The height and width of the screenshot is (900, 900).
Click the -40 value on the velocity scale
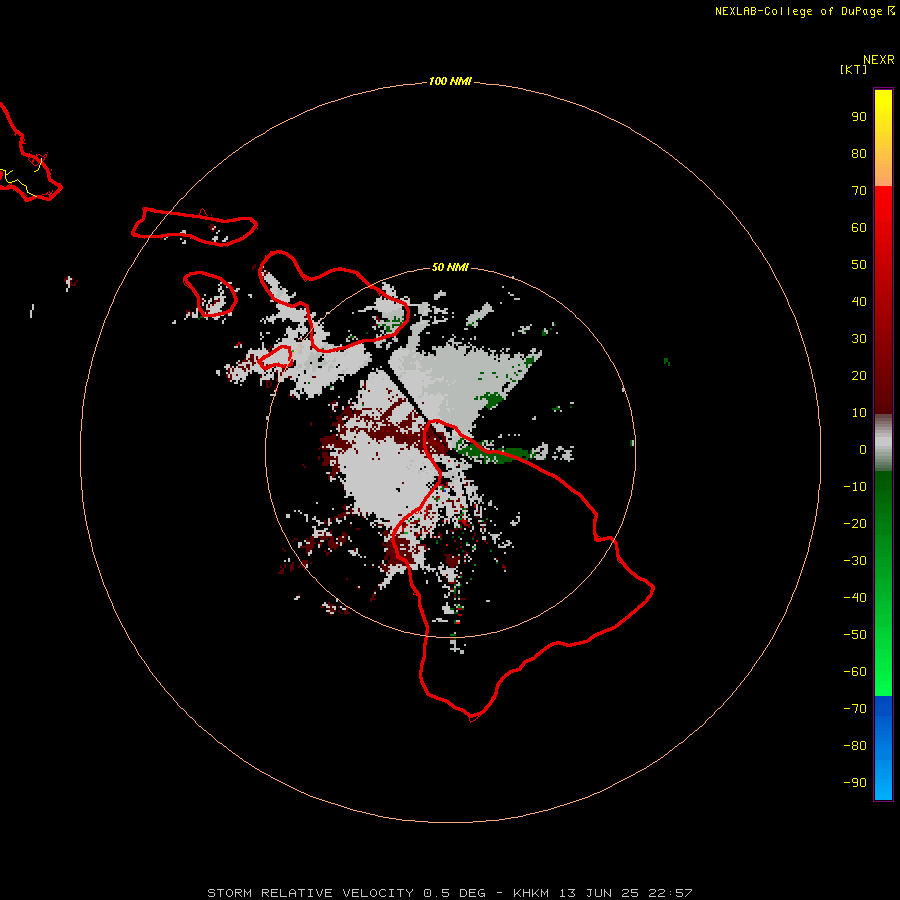(x=855, y=598)
